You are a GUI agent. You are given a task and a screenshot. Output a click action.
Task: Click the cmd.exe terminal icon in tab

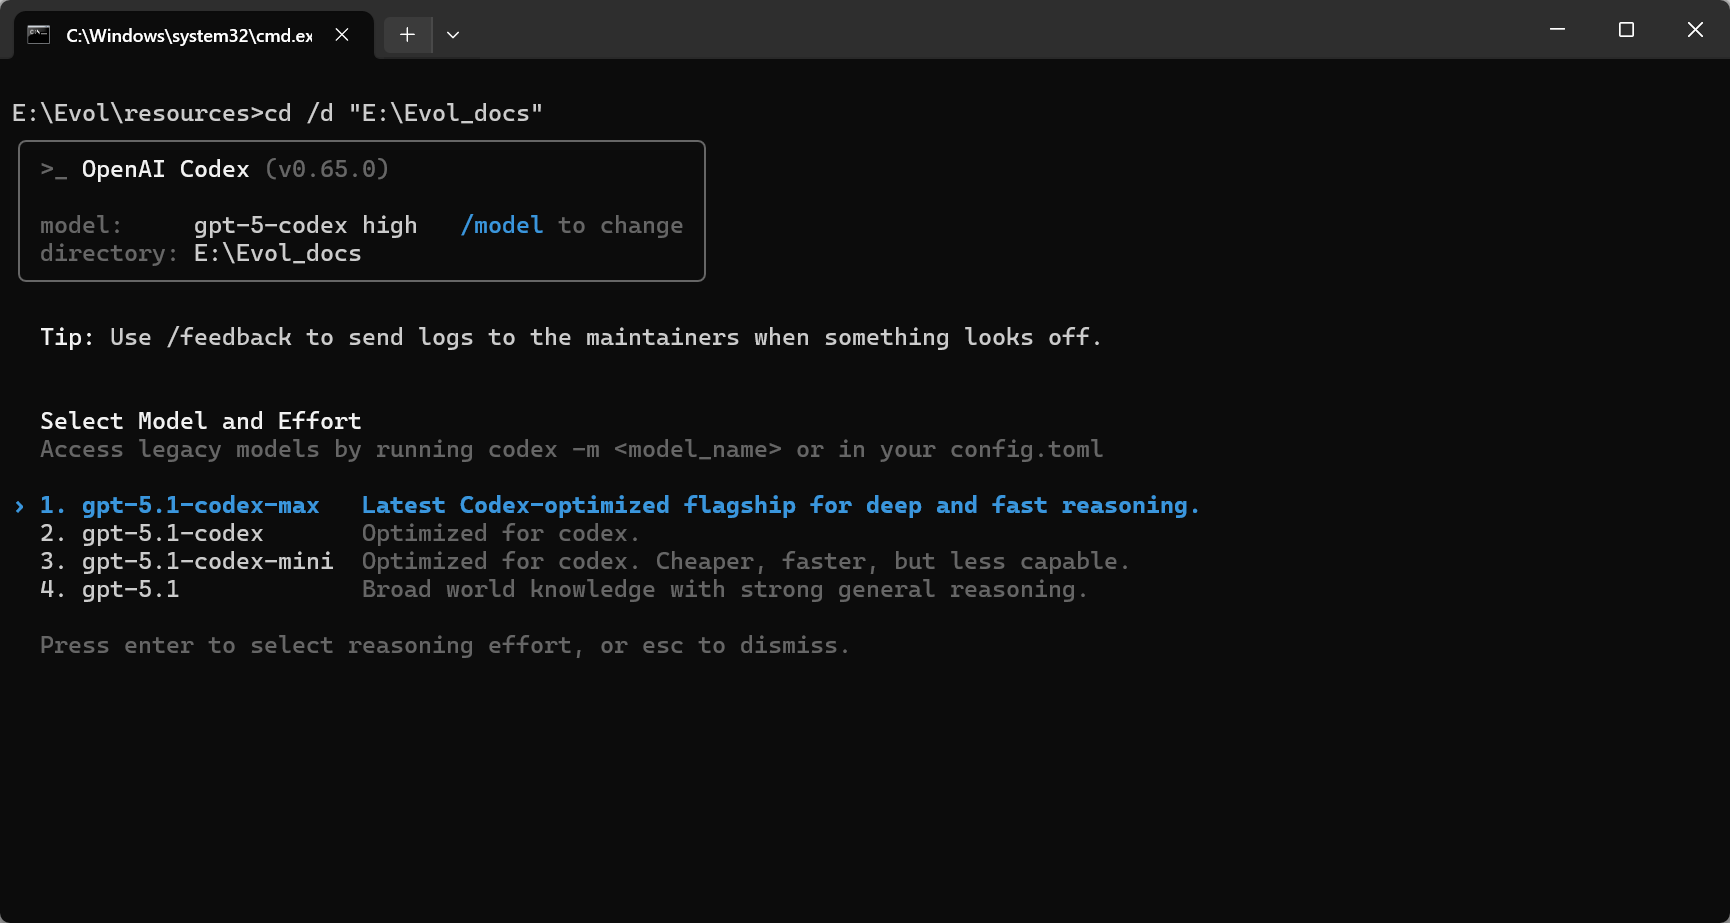(x=39, y=35)
